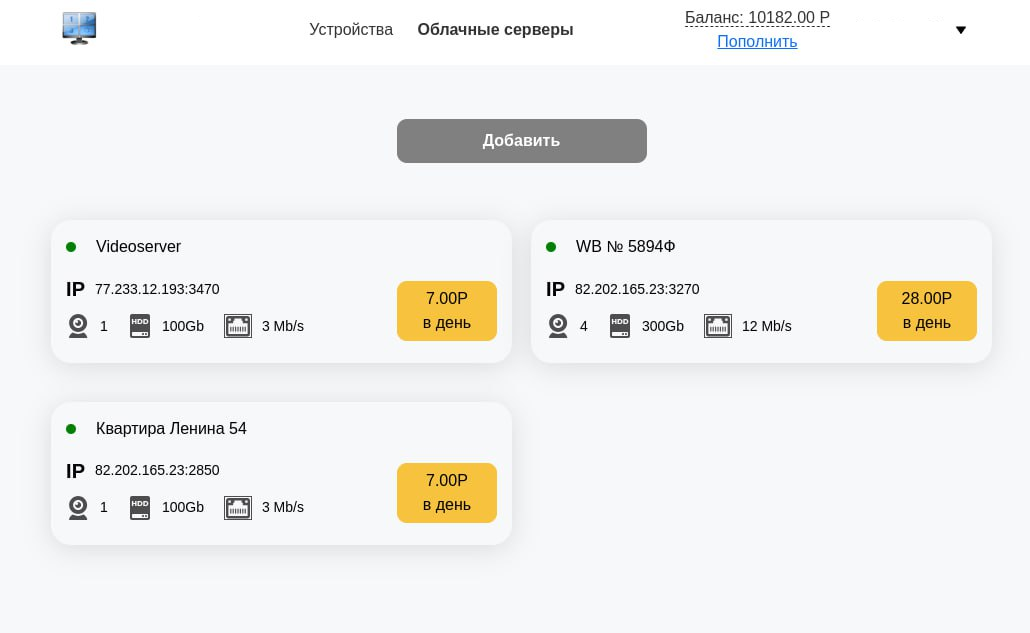This screenshot has width=1030, height=633.
Task: Click camera icon on Квартира Ленина 54 card
Action: 78,508
